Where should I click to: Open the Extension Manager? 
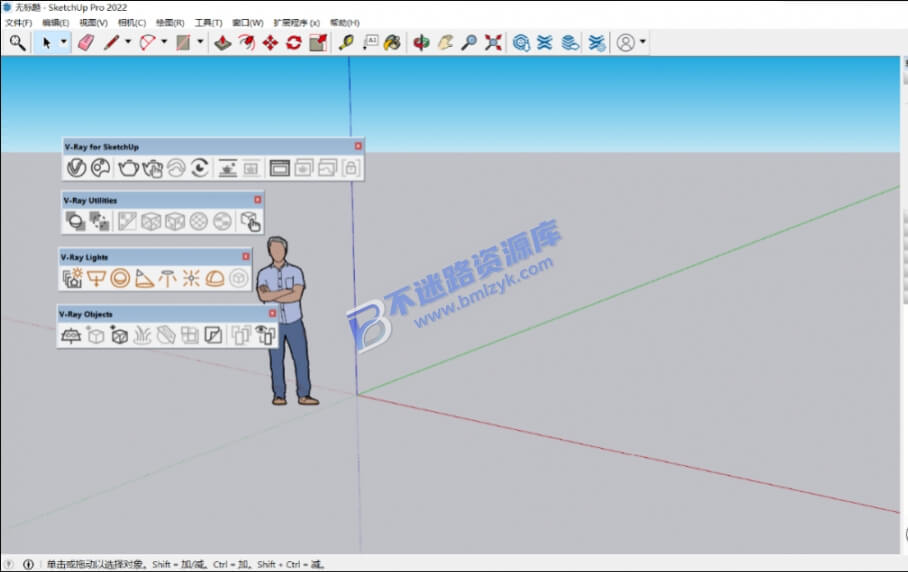coord(596,42)
